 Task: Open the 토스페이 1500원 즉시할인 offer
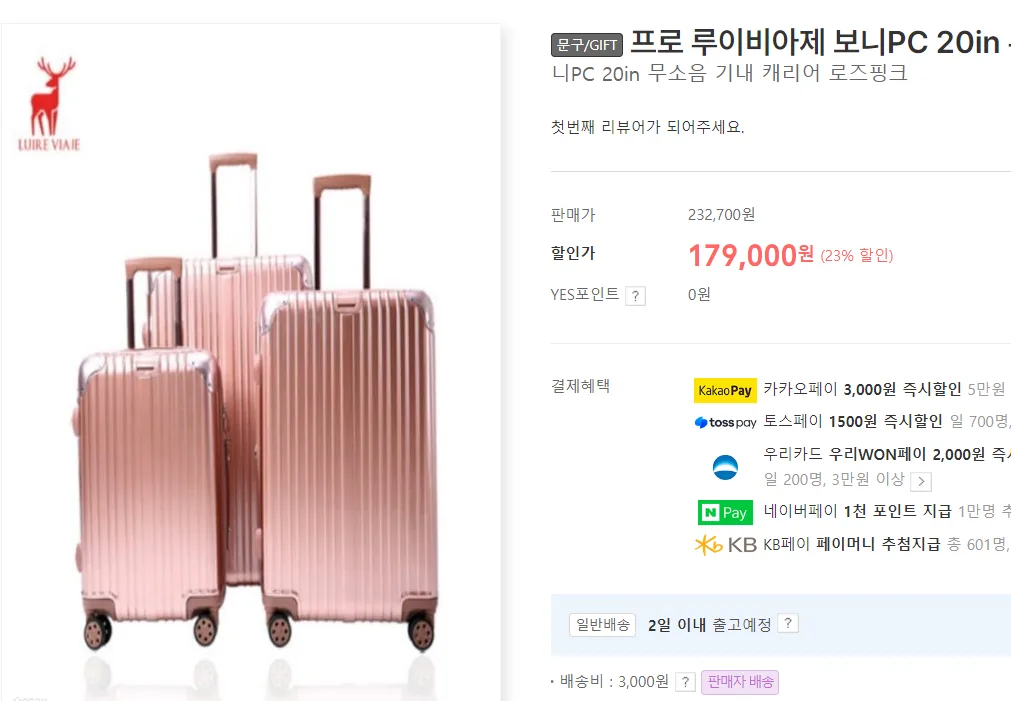click(x=853, y=422)
